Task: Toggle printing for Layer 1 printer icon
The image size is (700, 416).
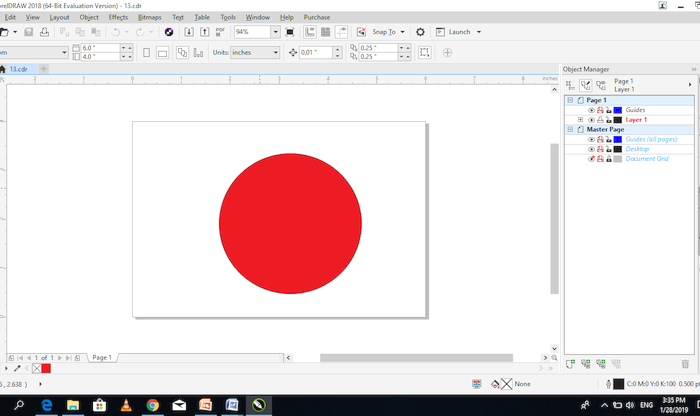Action: click(x=600, y=120)
